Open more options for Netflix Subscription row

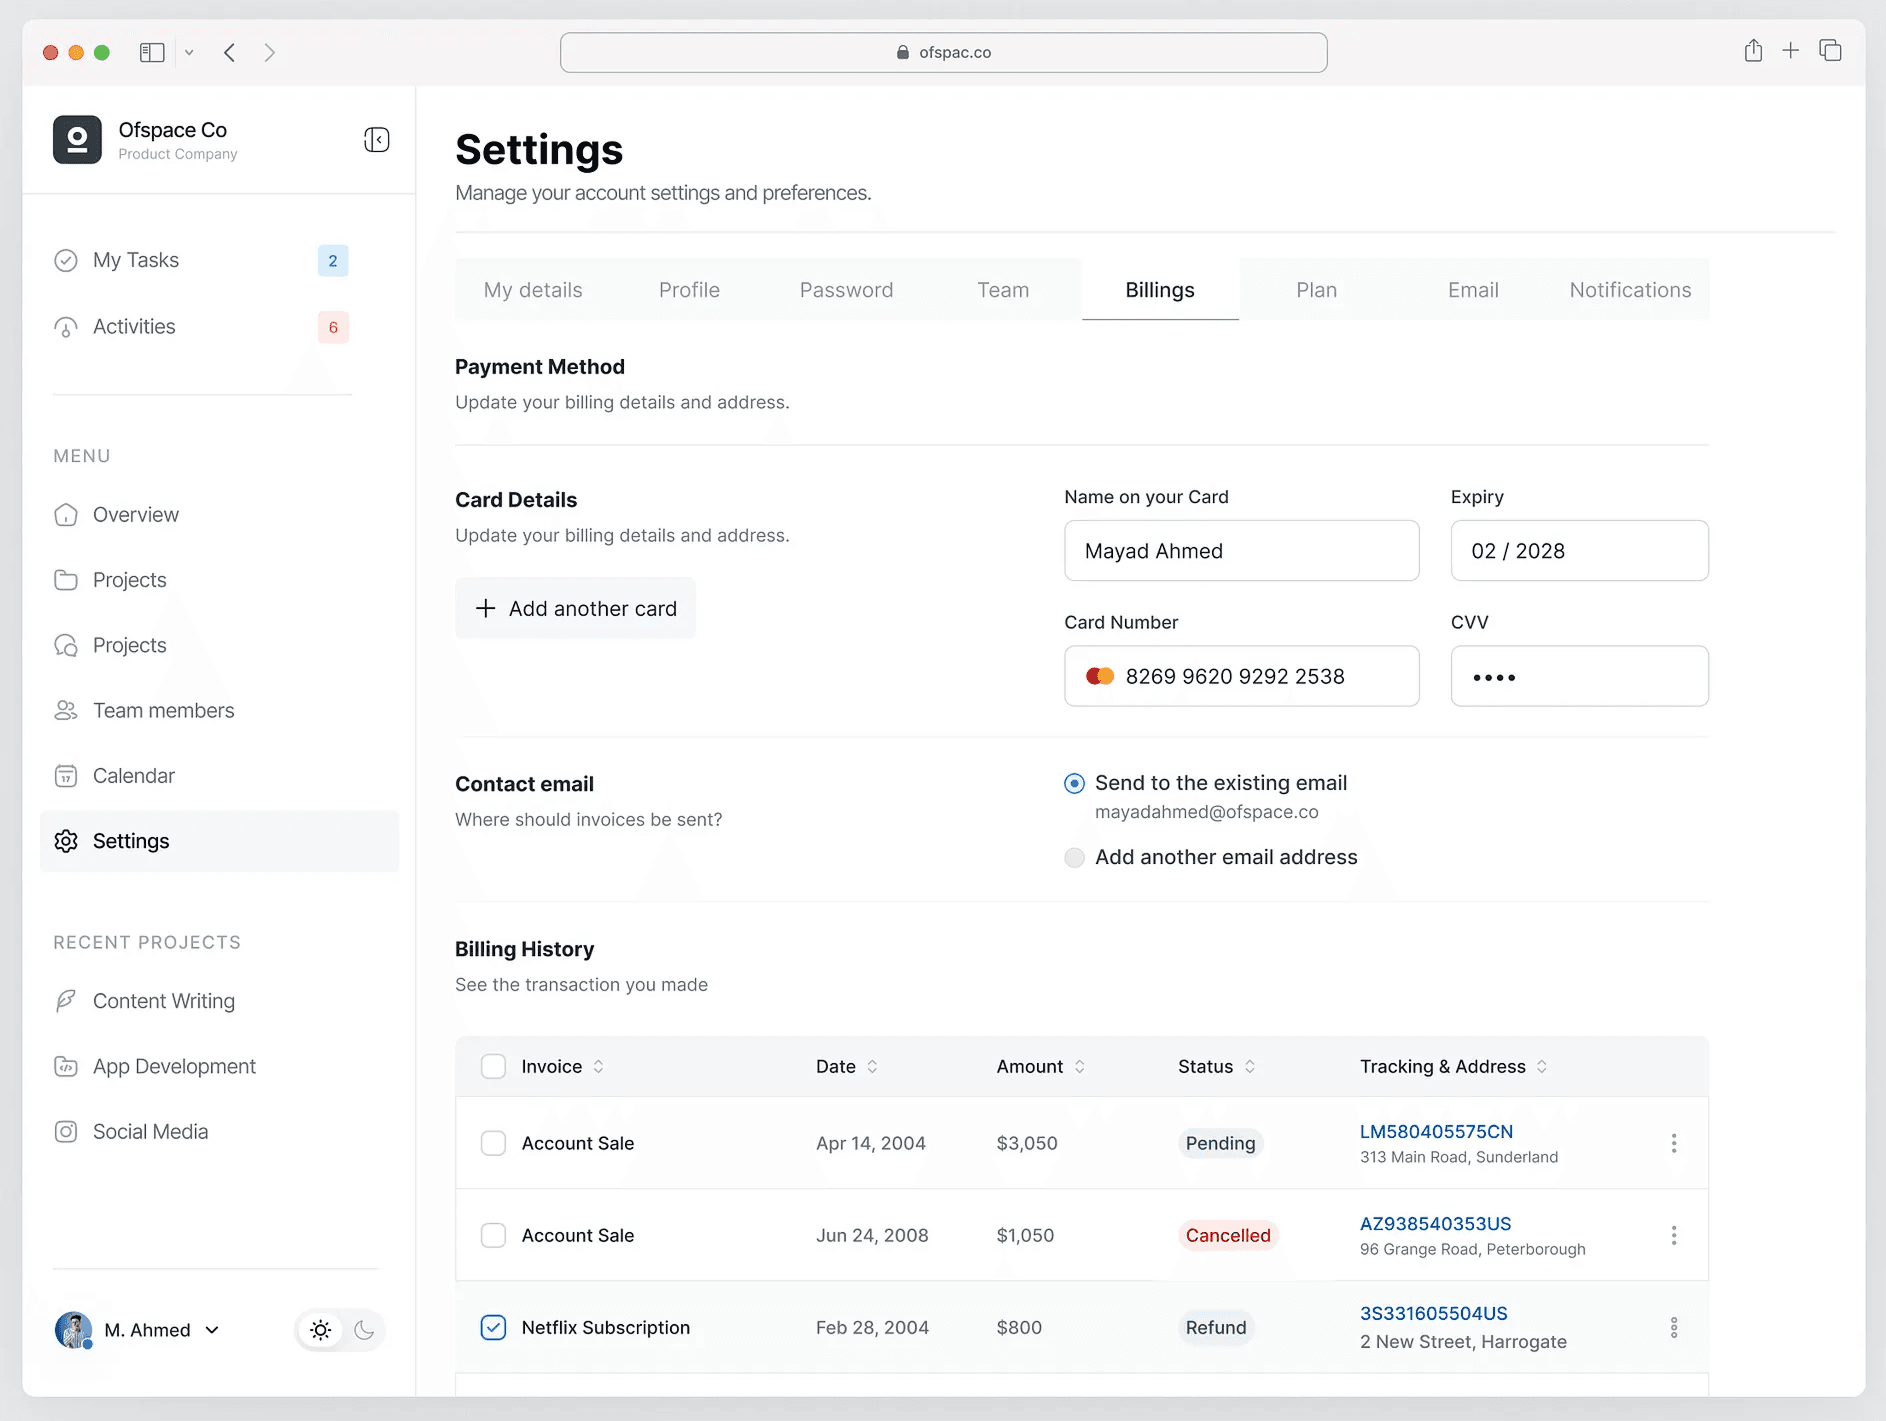click(1674, 1327)
